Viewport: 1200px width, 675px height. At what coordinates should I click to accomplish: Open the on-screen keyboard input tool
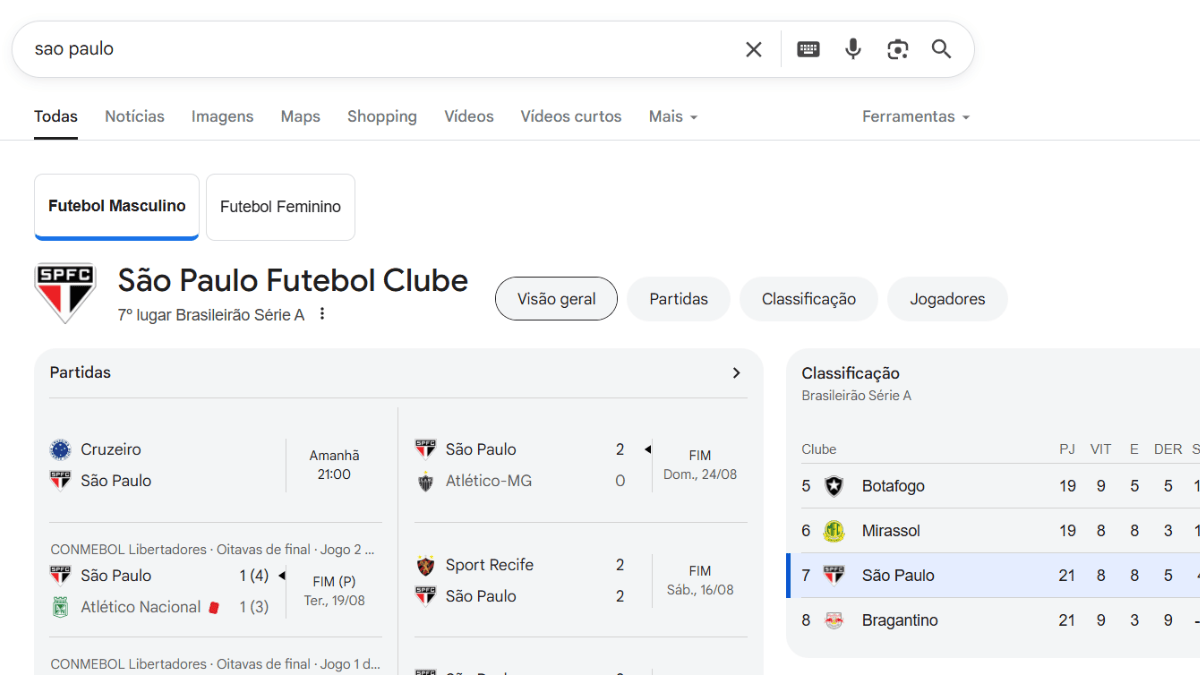pos(808,49)
